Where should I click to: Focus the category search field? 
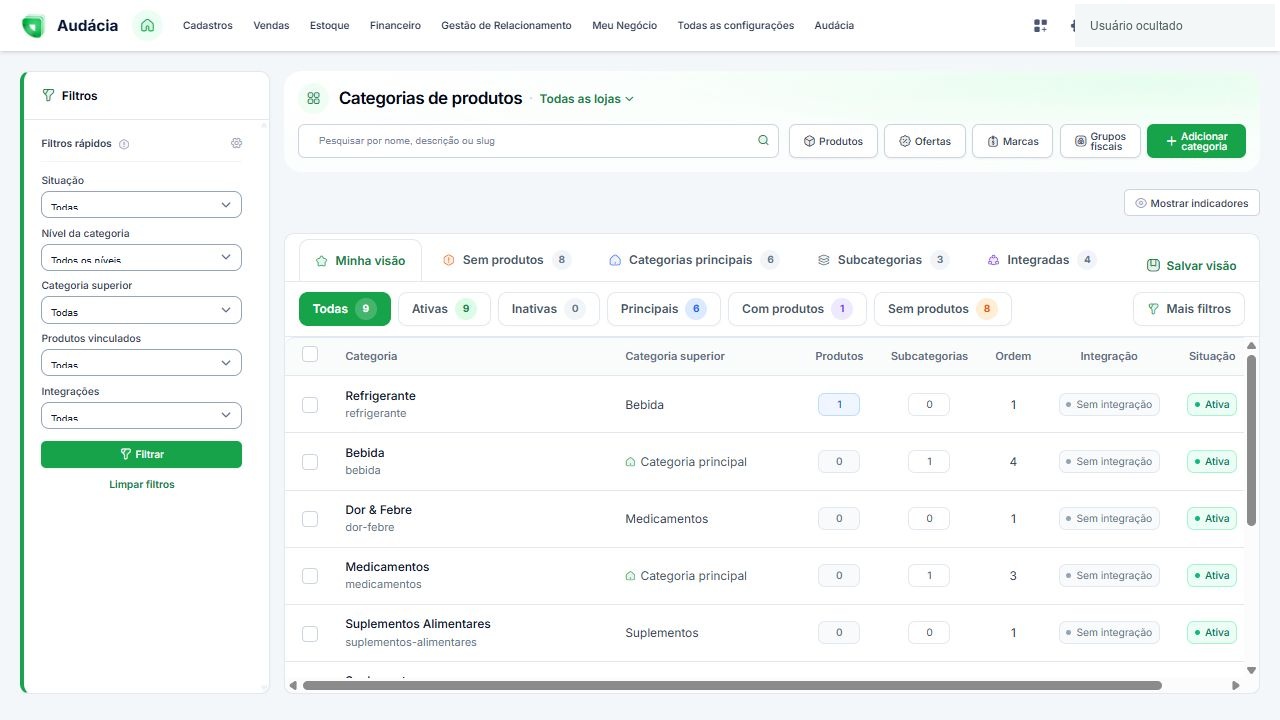click(x=538, y=141)
